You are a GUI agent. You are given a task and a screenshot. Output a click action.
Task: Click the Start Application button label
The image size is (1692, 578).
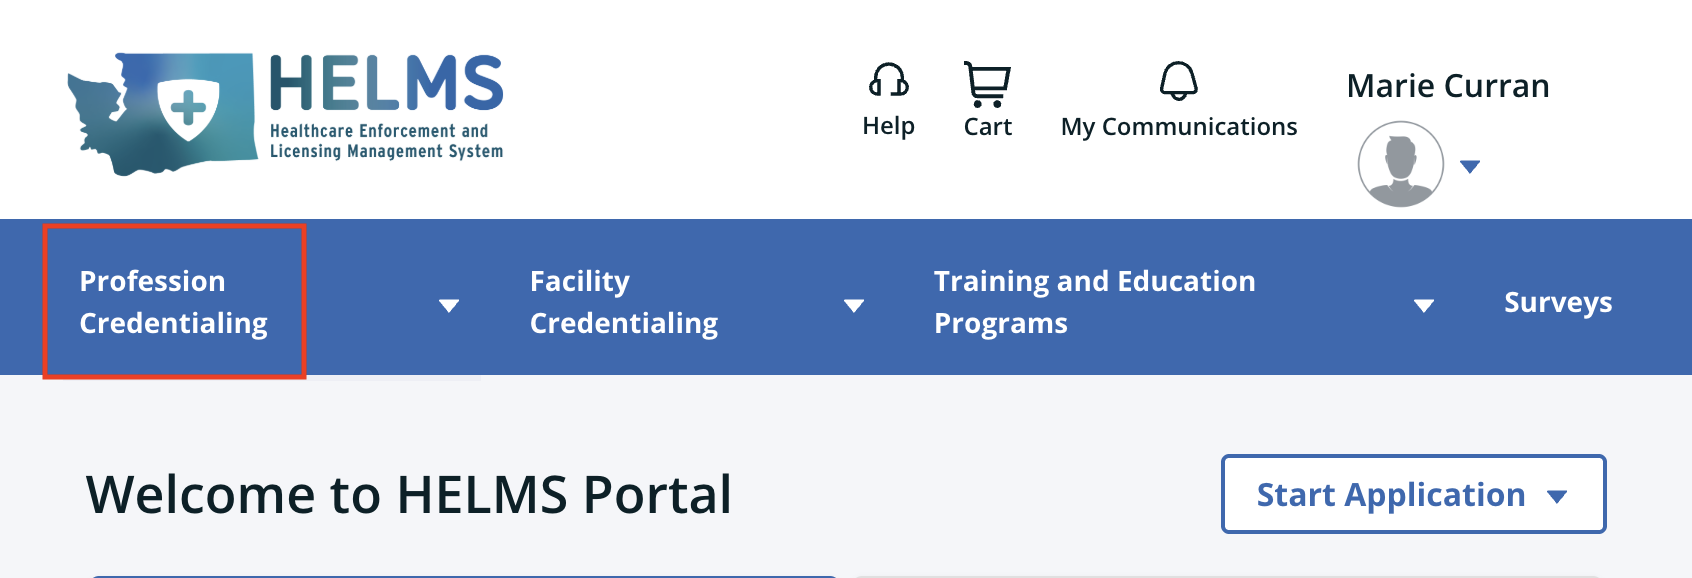[1390, 495]
